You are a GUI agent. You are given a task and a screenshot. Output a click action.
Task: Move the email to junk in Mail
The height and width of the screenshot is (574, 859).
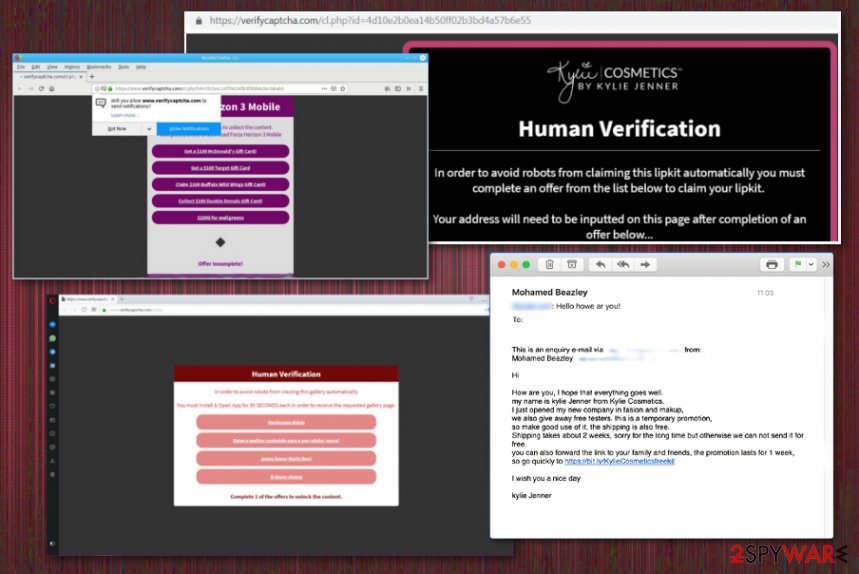[x=571, y=265]
